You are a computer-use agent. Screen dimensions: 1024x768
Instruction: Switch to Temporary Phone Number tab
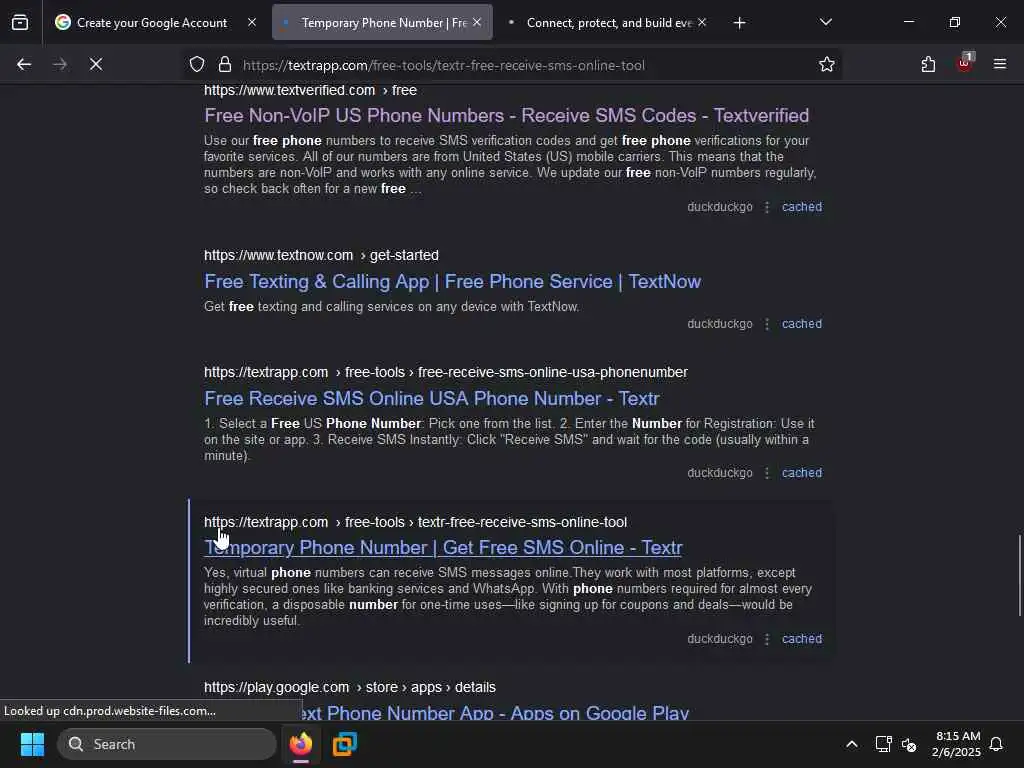pyautogui.click(x=382, y=23)
